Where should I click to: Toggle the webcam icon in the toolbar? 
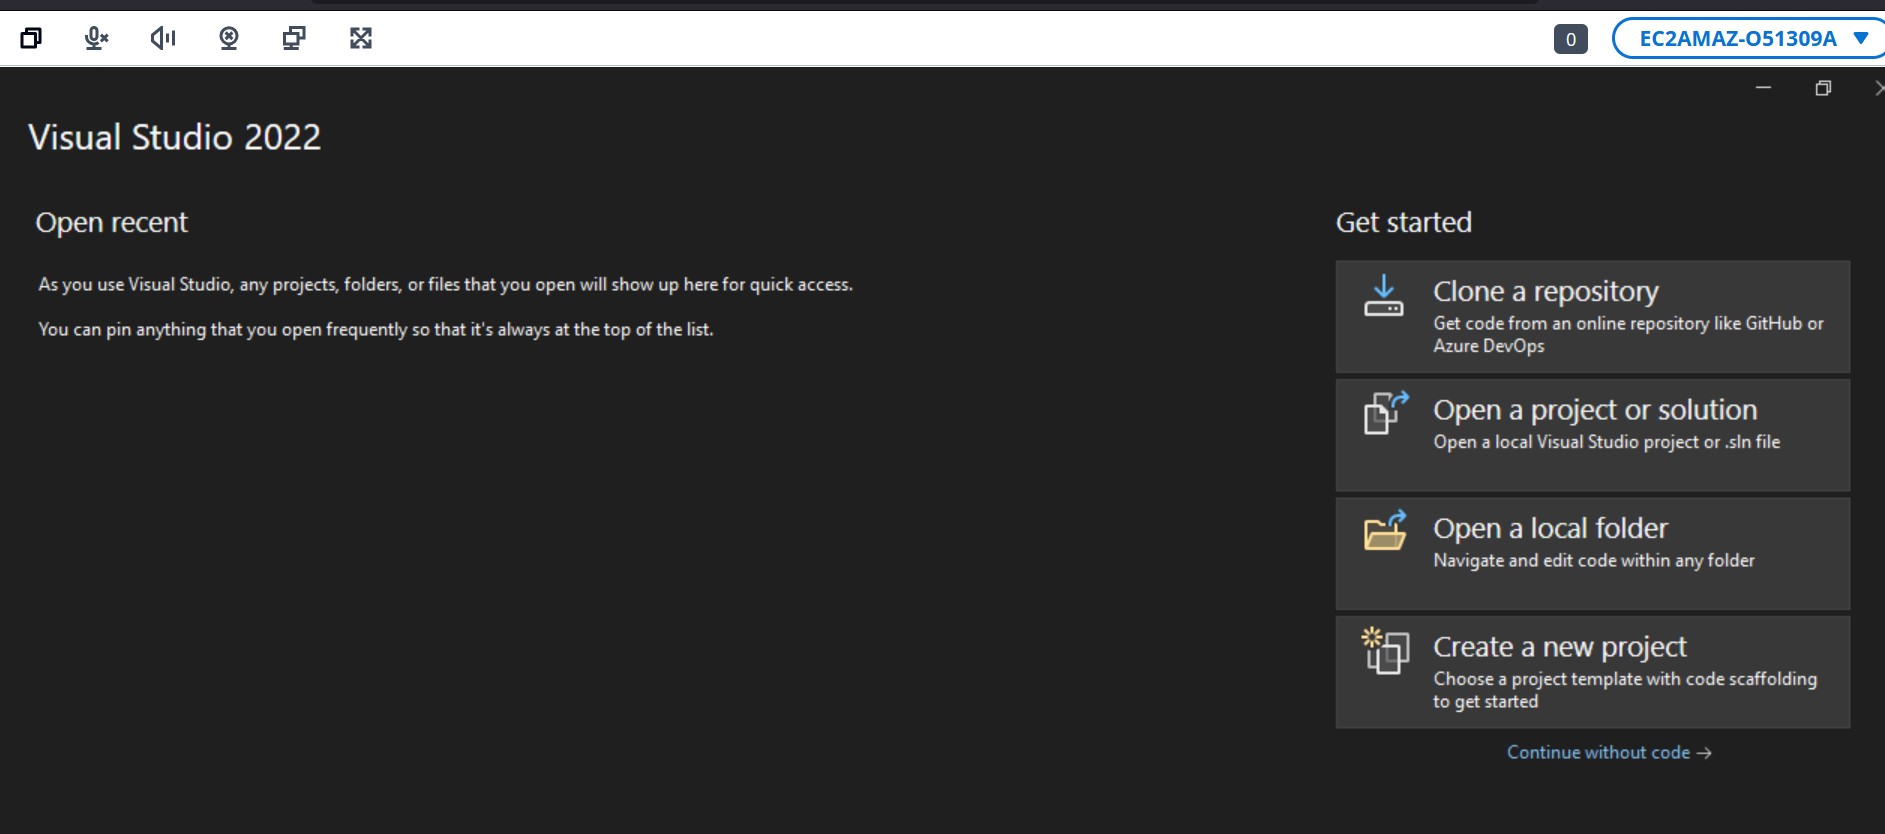click(229, 38)
